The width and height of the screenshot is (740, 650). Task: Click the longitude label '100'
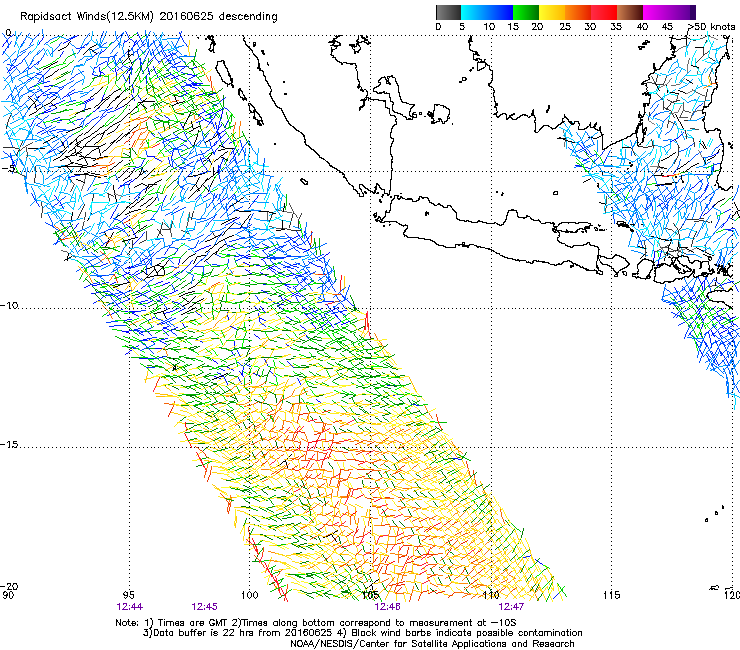coord(250,595)
